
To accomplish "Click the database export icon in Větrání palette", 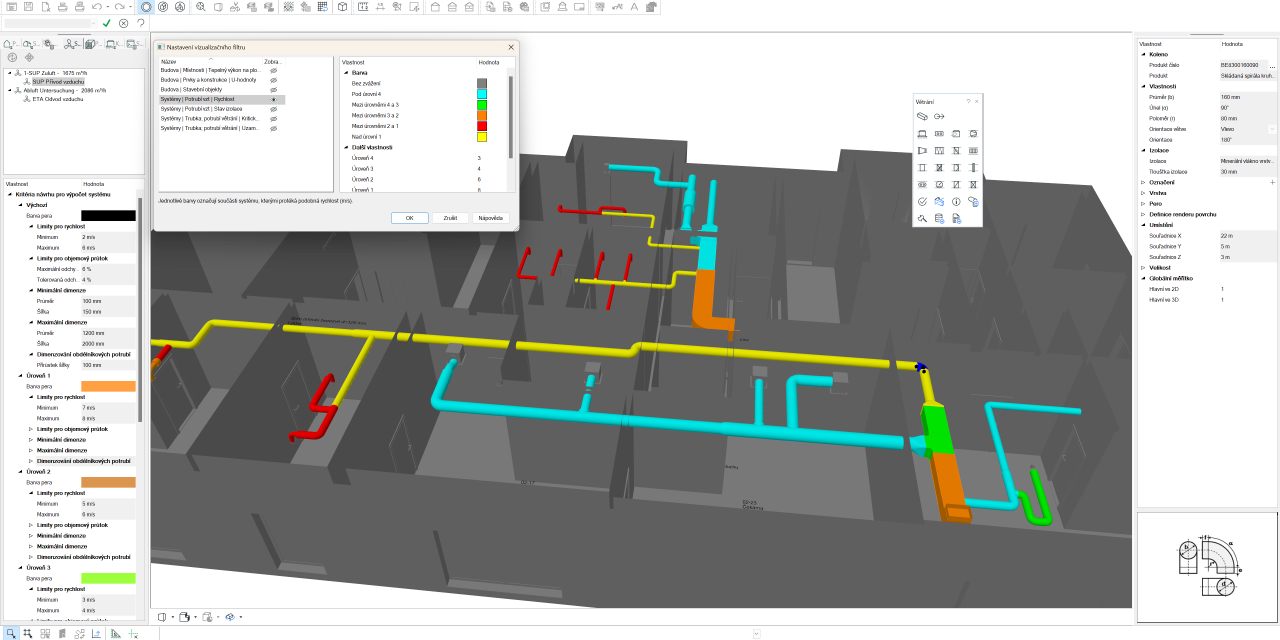I will click(x=939, y=218).
